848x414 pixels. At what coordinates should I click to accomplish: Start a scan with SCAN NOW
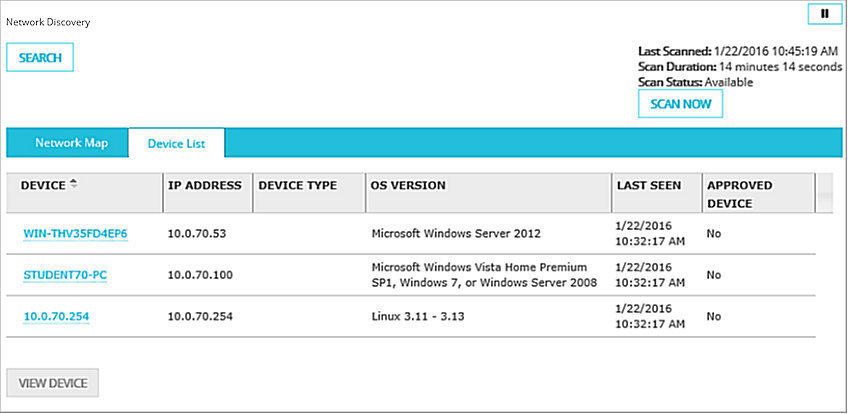[680, 104]
